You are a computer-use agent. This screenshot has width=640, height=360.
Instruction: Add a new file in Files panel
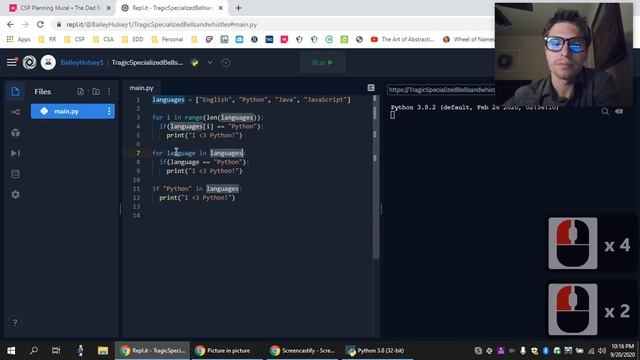pyautogui.click(x=80, y=91)
